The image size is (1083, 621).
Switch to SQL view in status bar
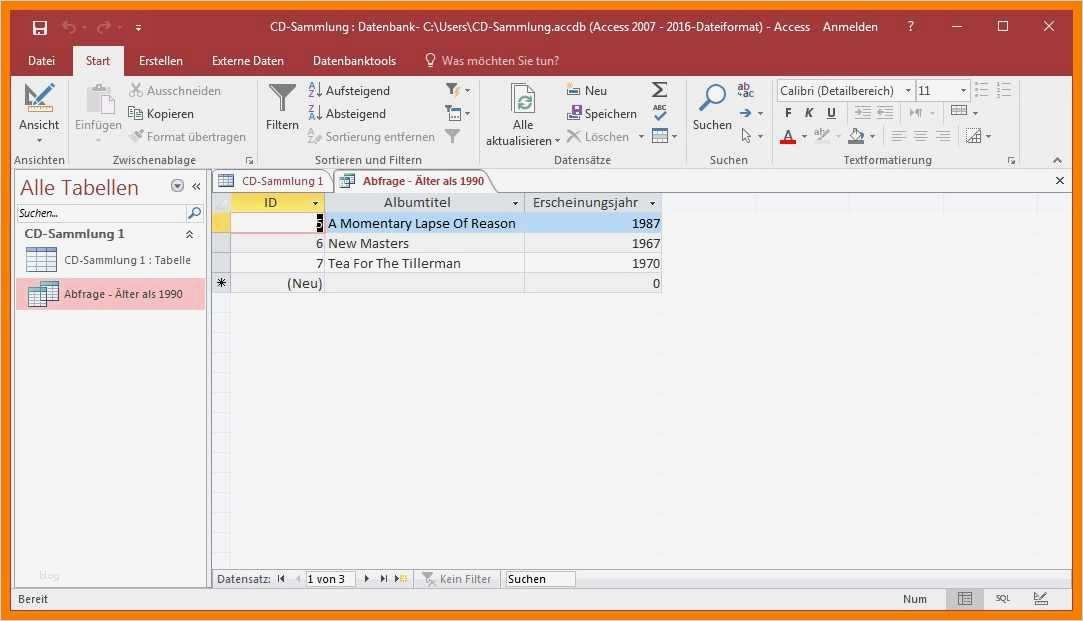(x=1003, y=599)
